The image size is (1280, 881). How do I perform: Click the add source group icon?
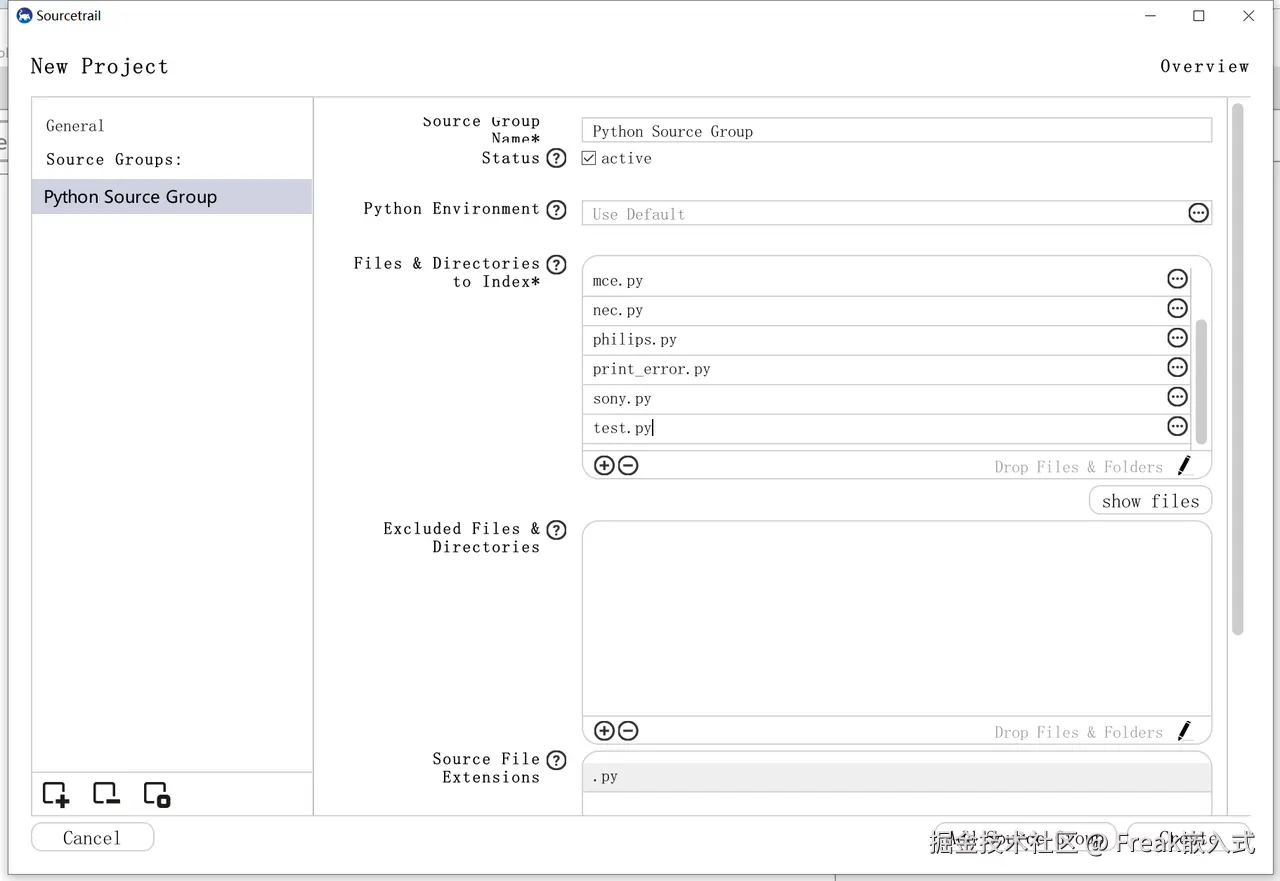click(x=56, y=795)
